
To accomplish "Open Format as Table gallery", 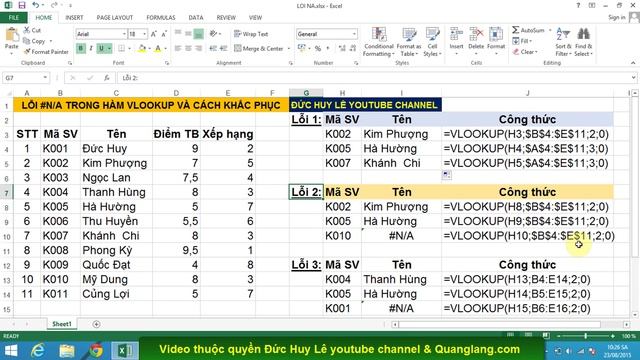I will coord(409,42).
